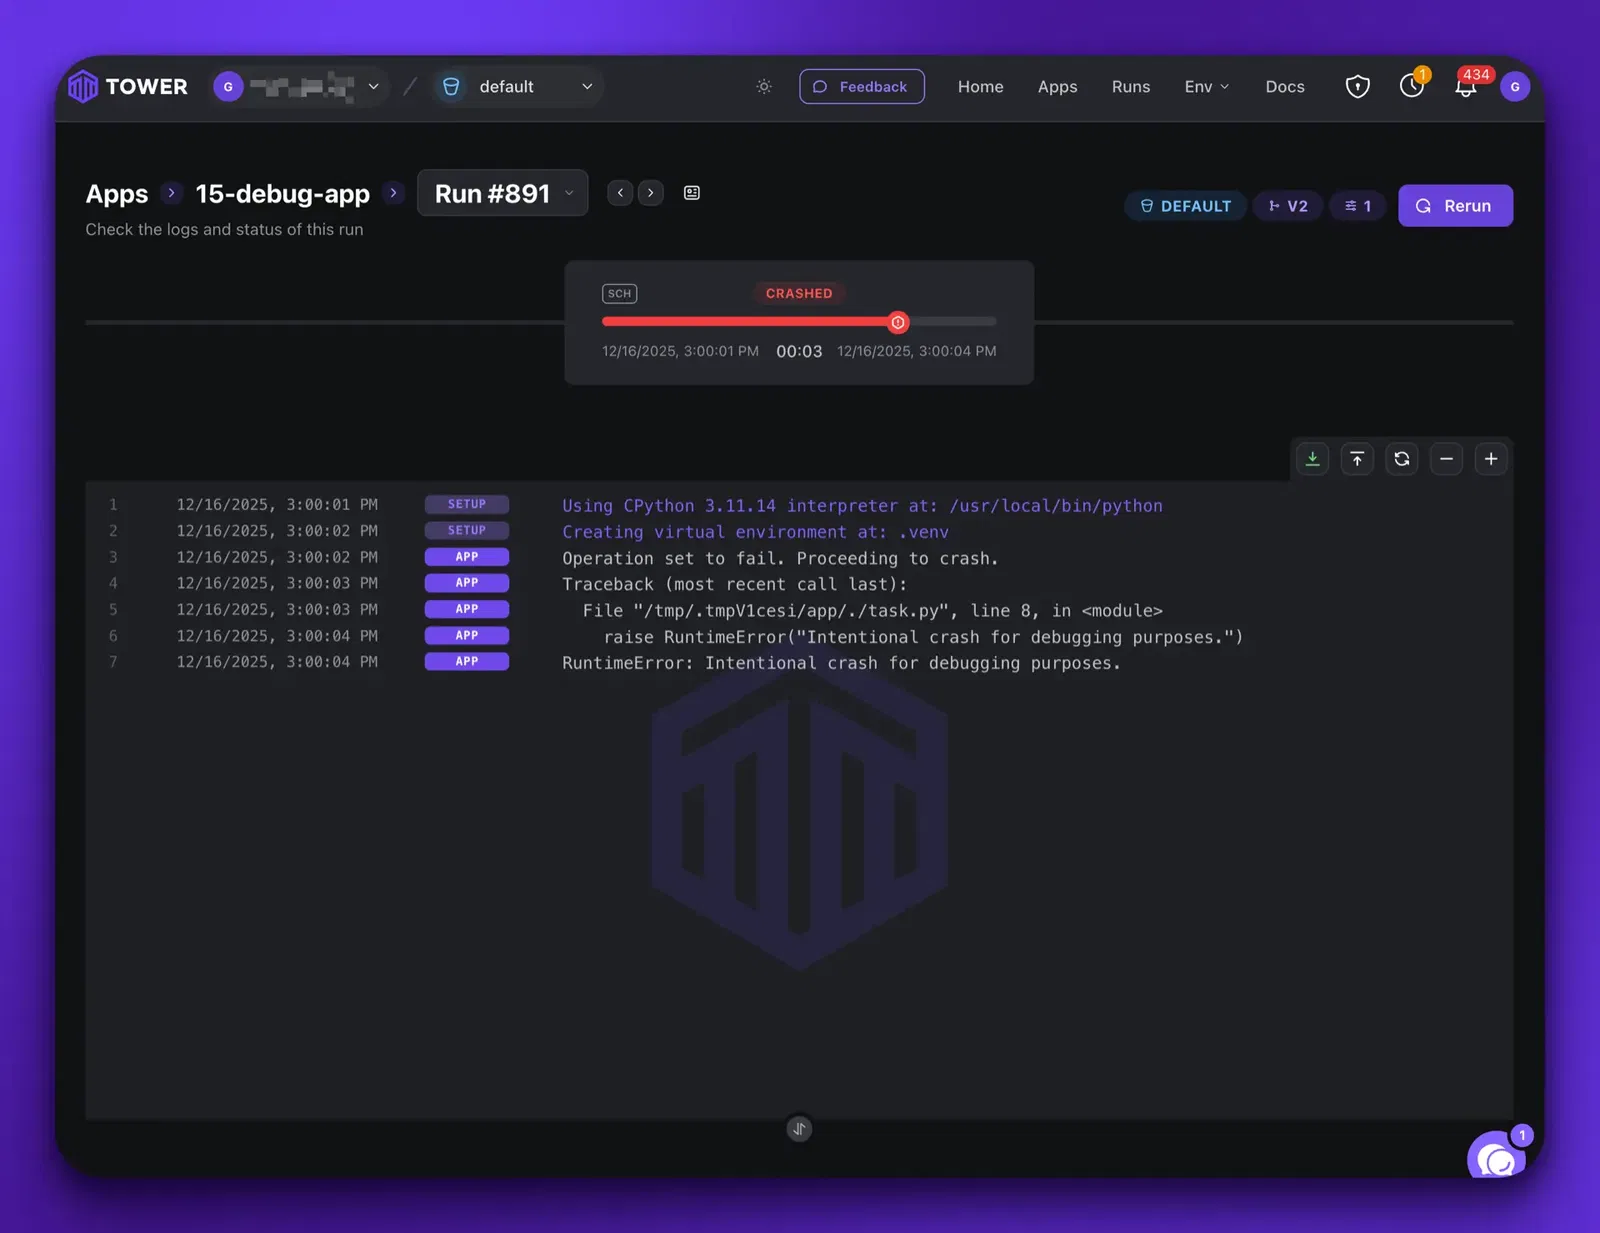Toggle log panel expand handle at bottom
This screenshot has width=1600, height=1233.
(x=799, y=1129)
